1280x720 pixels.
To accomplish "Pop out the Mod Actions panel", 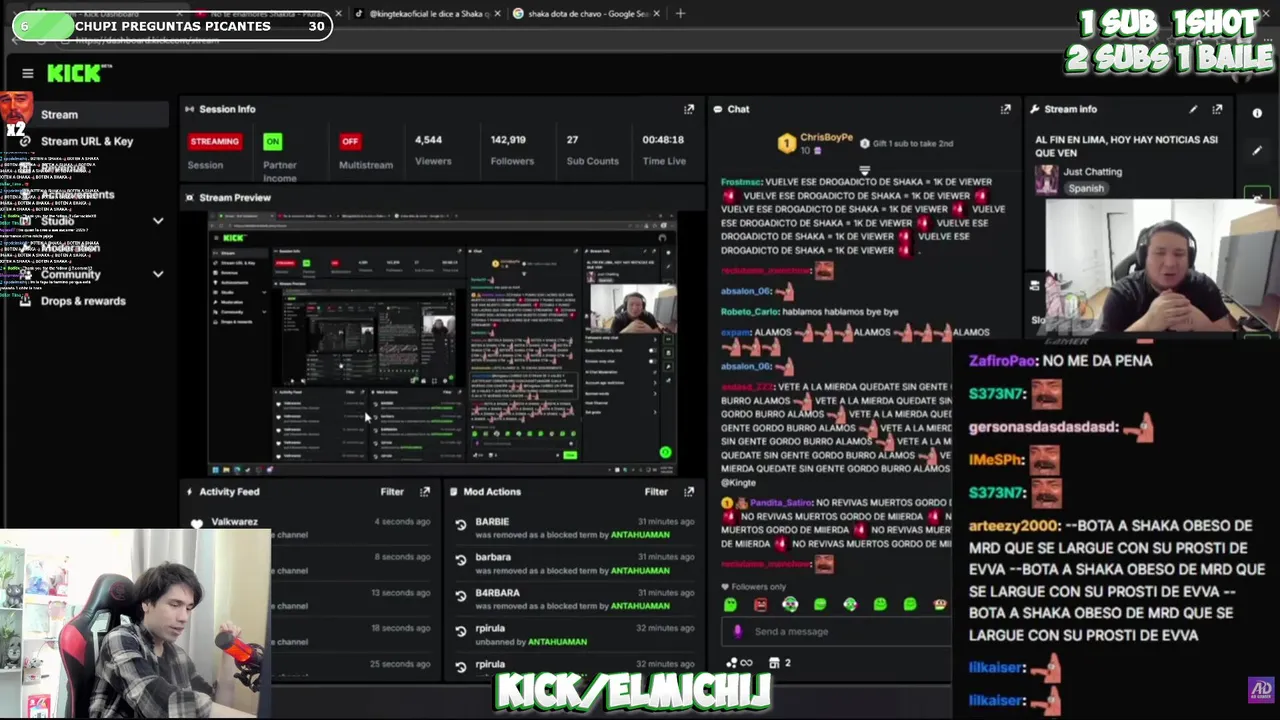I will pyautogui.click(x=688, y=492).
